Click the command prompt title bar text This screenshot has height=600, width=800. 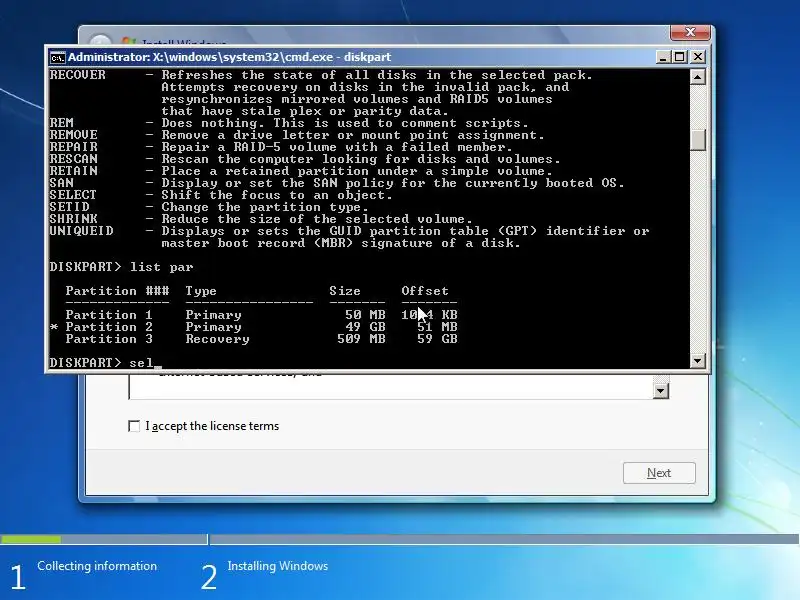pos(230,57)
